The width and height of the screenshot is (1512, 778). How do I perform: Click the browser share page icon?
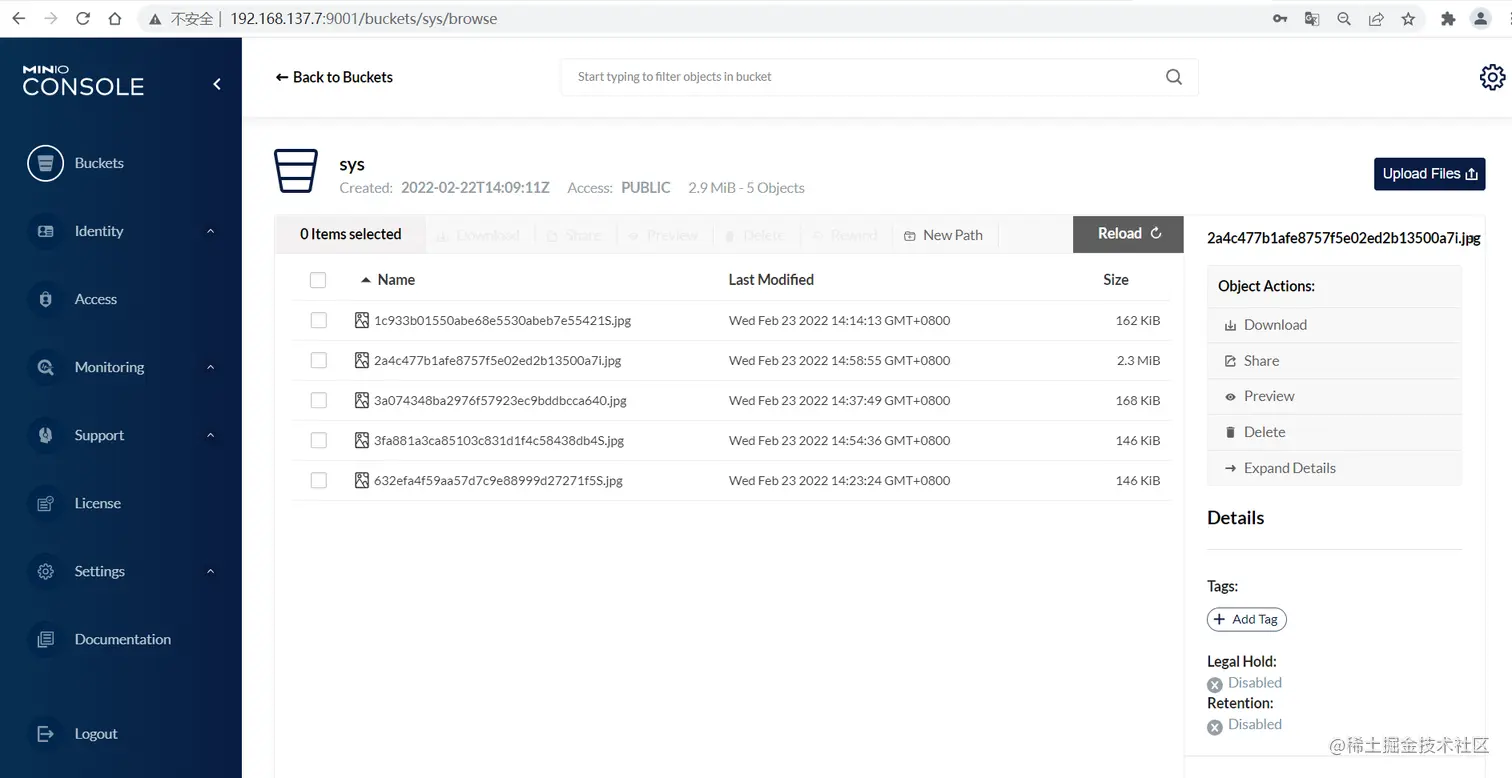1376,18
